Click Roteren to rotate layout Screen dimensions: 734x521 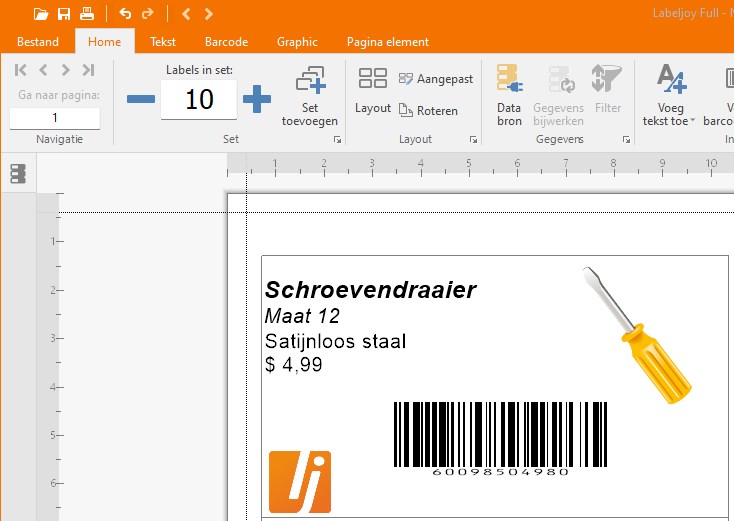(x=428, y=111)
